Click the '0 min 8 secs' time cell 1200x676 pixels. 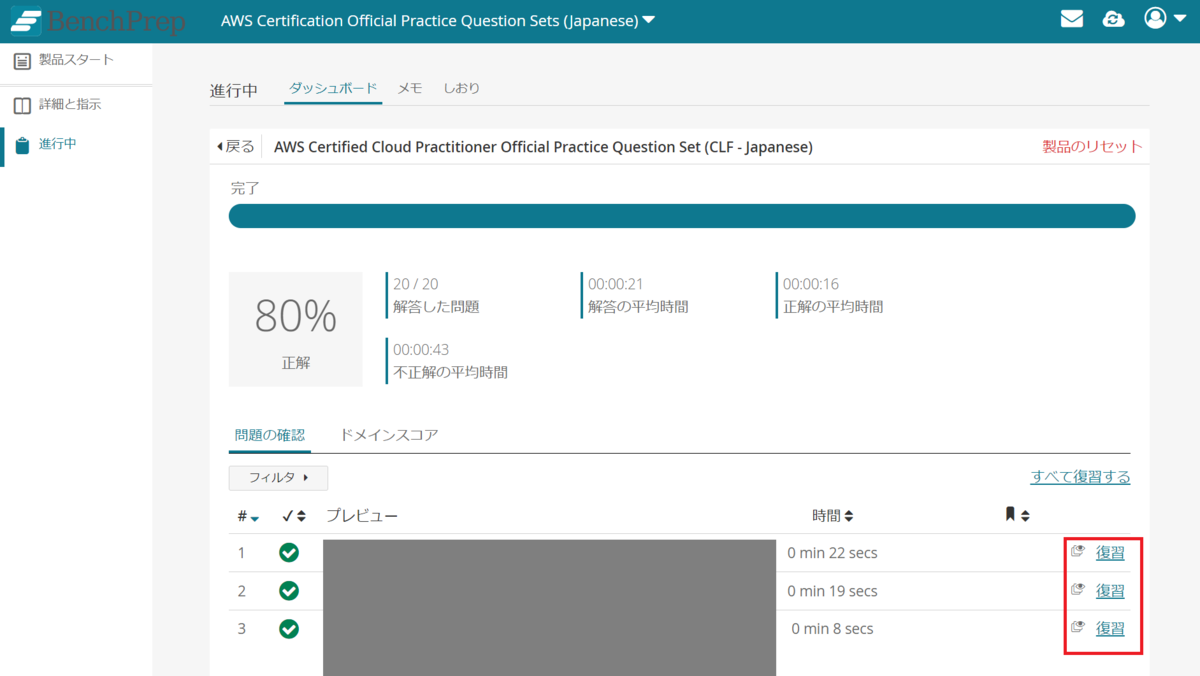832,629
